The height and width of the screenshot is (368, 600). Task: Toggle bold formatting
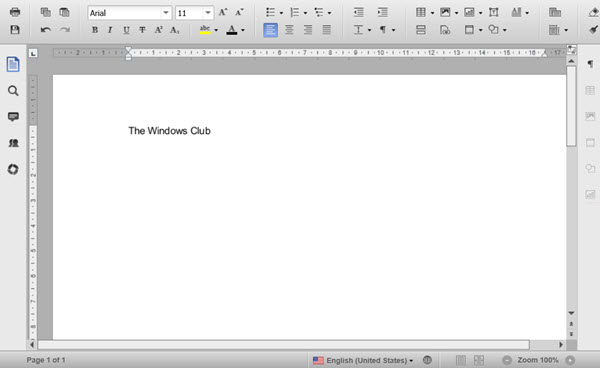coord(95,30)
